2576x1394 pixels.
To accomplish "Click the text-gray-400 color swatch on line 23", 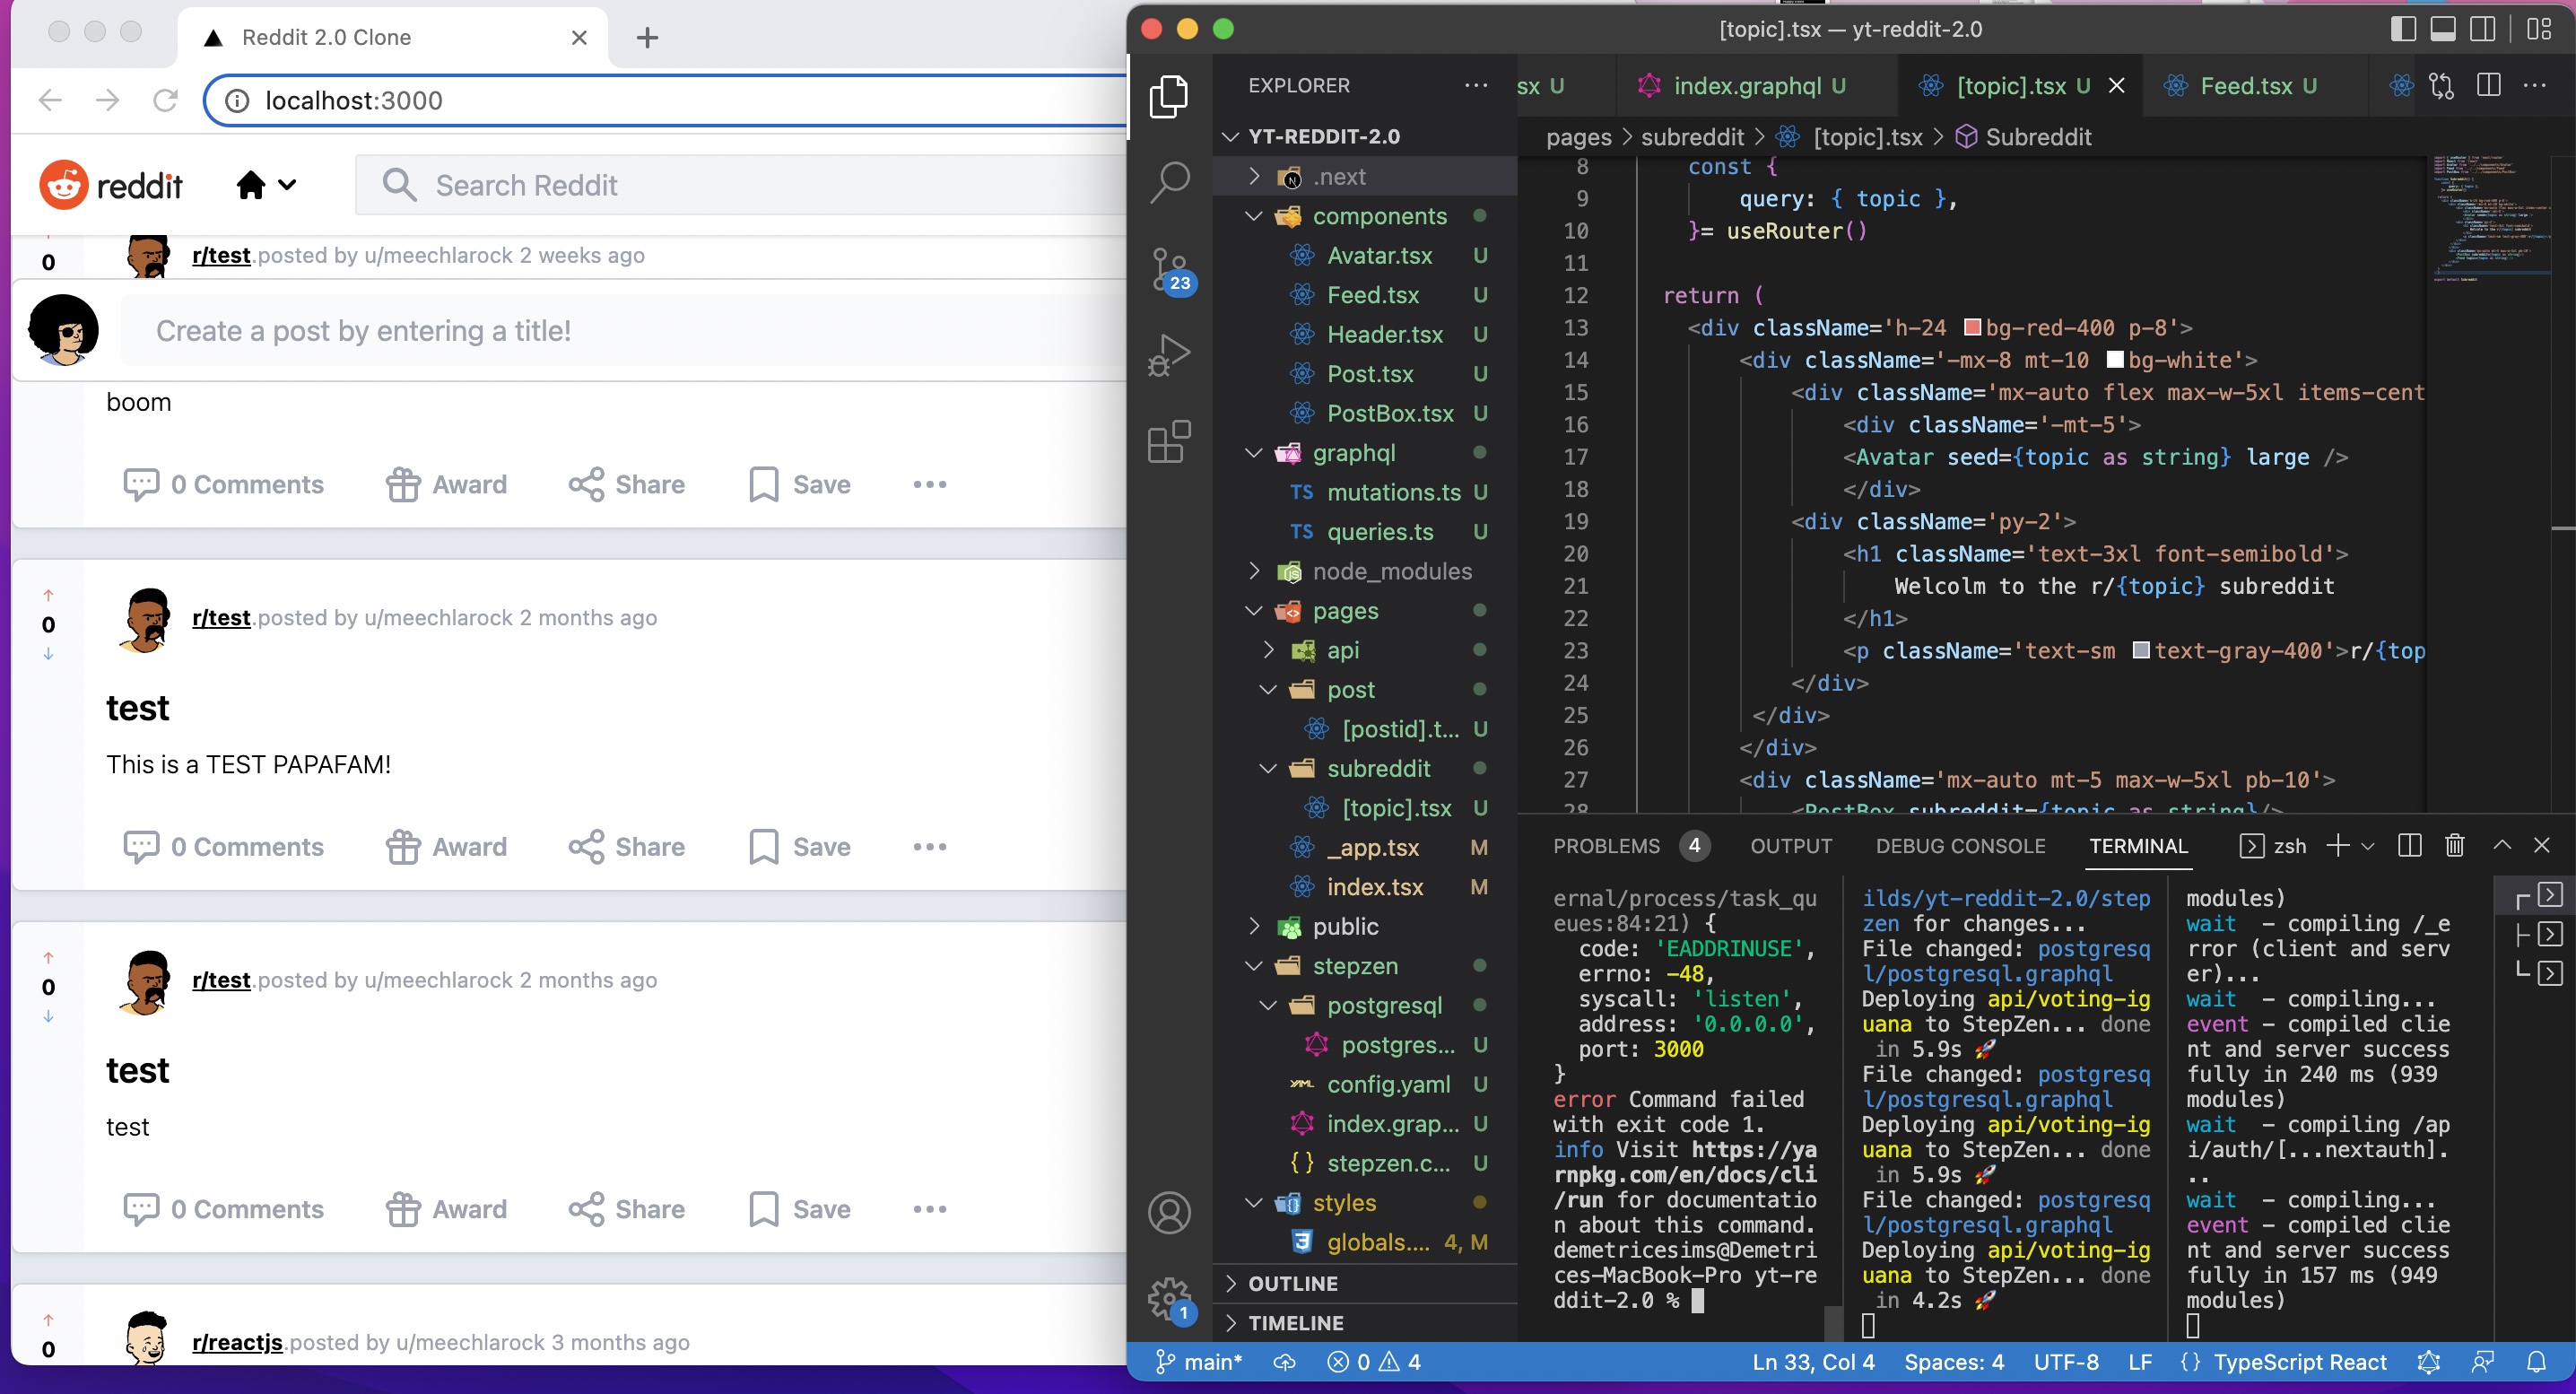I will pyautogui.click(x=2141, y=650).
